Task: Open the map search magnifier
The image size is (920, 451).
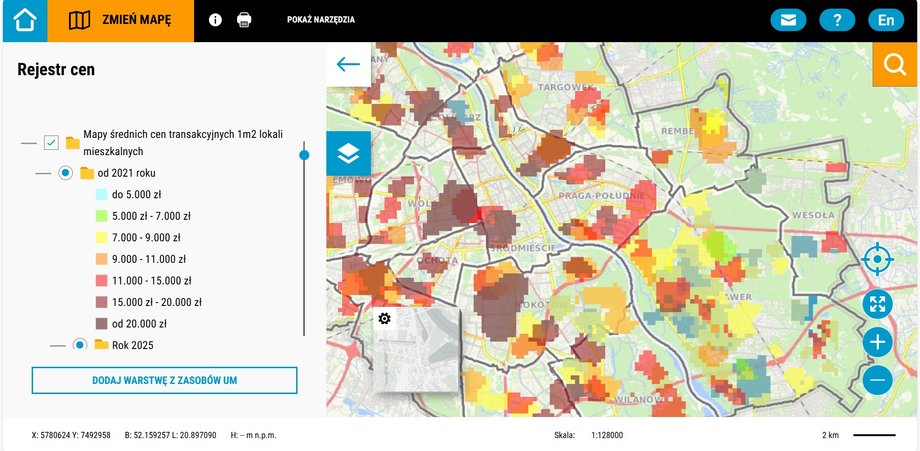Action: 895,65
